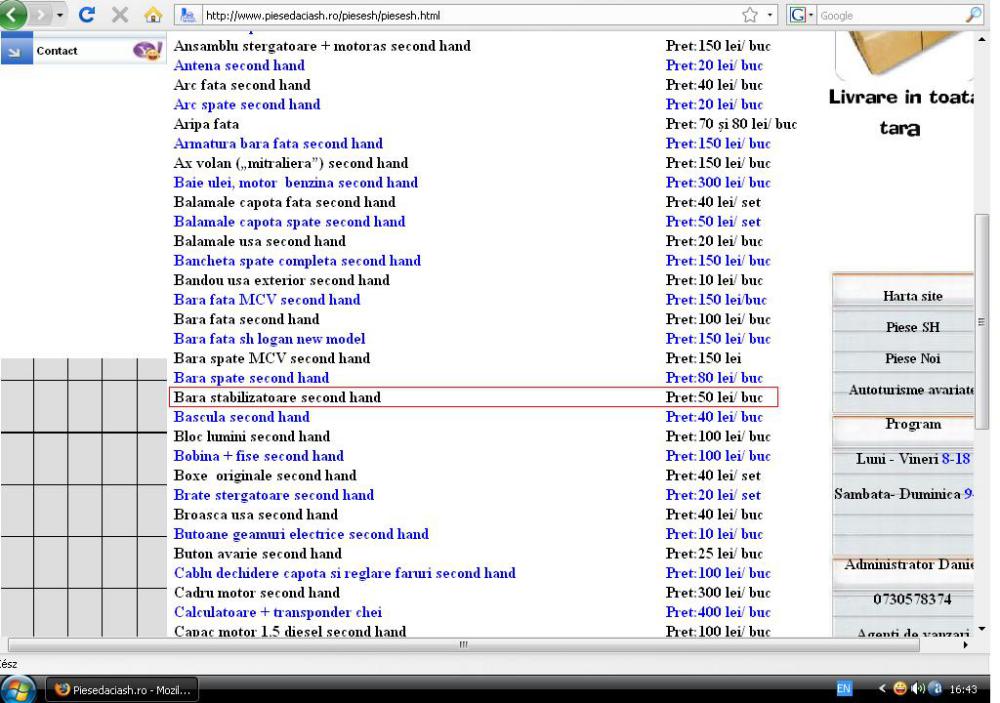1000x703 pixels.
Task: Click the Yahoo Messenger icon beside Contact
Action: click(x=146, y=50)
